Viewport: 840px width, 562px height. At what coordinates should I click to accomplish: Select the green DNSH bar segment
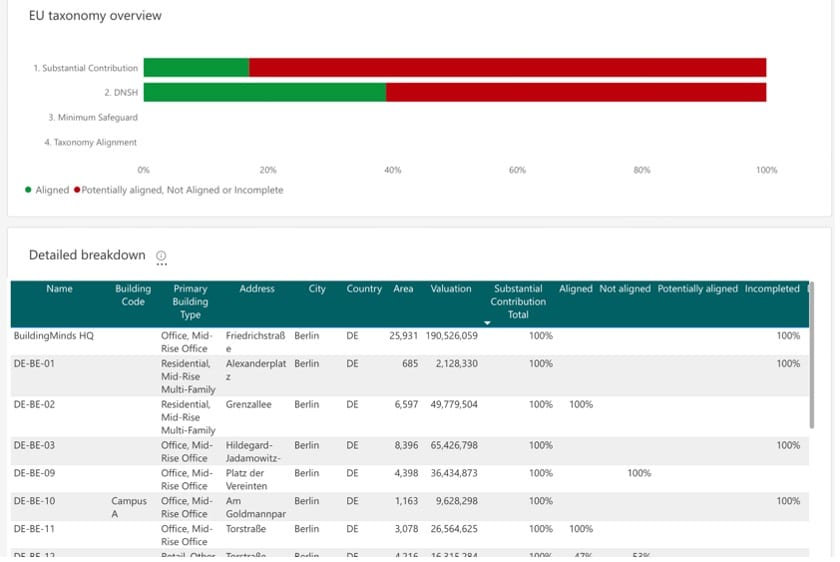click(x=265, y=92)
